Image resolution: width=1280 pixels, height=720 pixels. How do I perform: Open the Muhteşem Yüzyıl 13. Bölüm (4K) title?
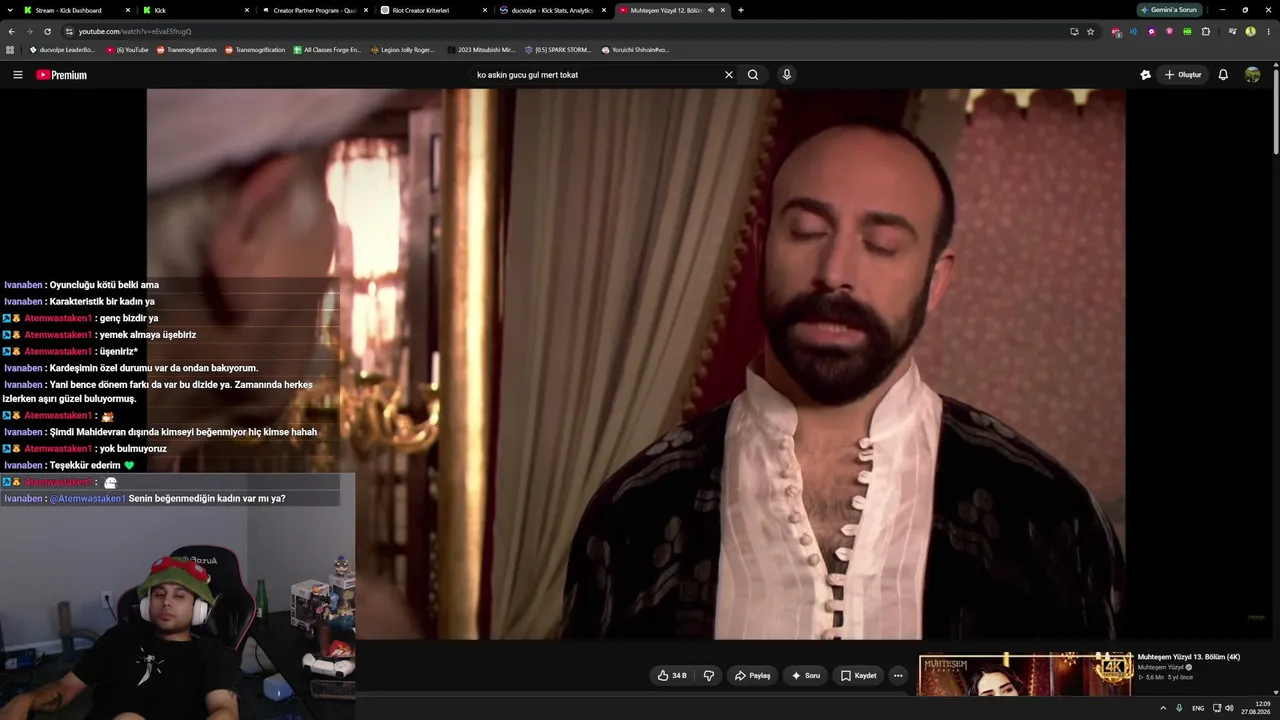tap(1189, 657)
